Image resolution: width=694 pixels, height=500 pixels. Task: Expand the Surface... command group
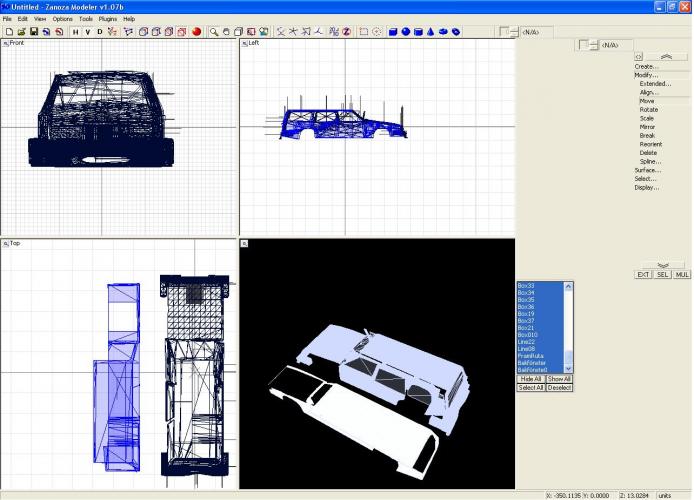(x=648, y=170)
